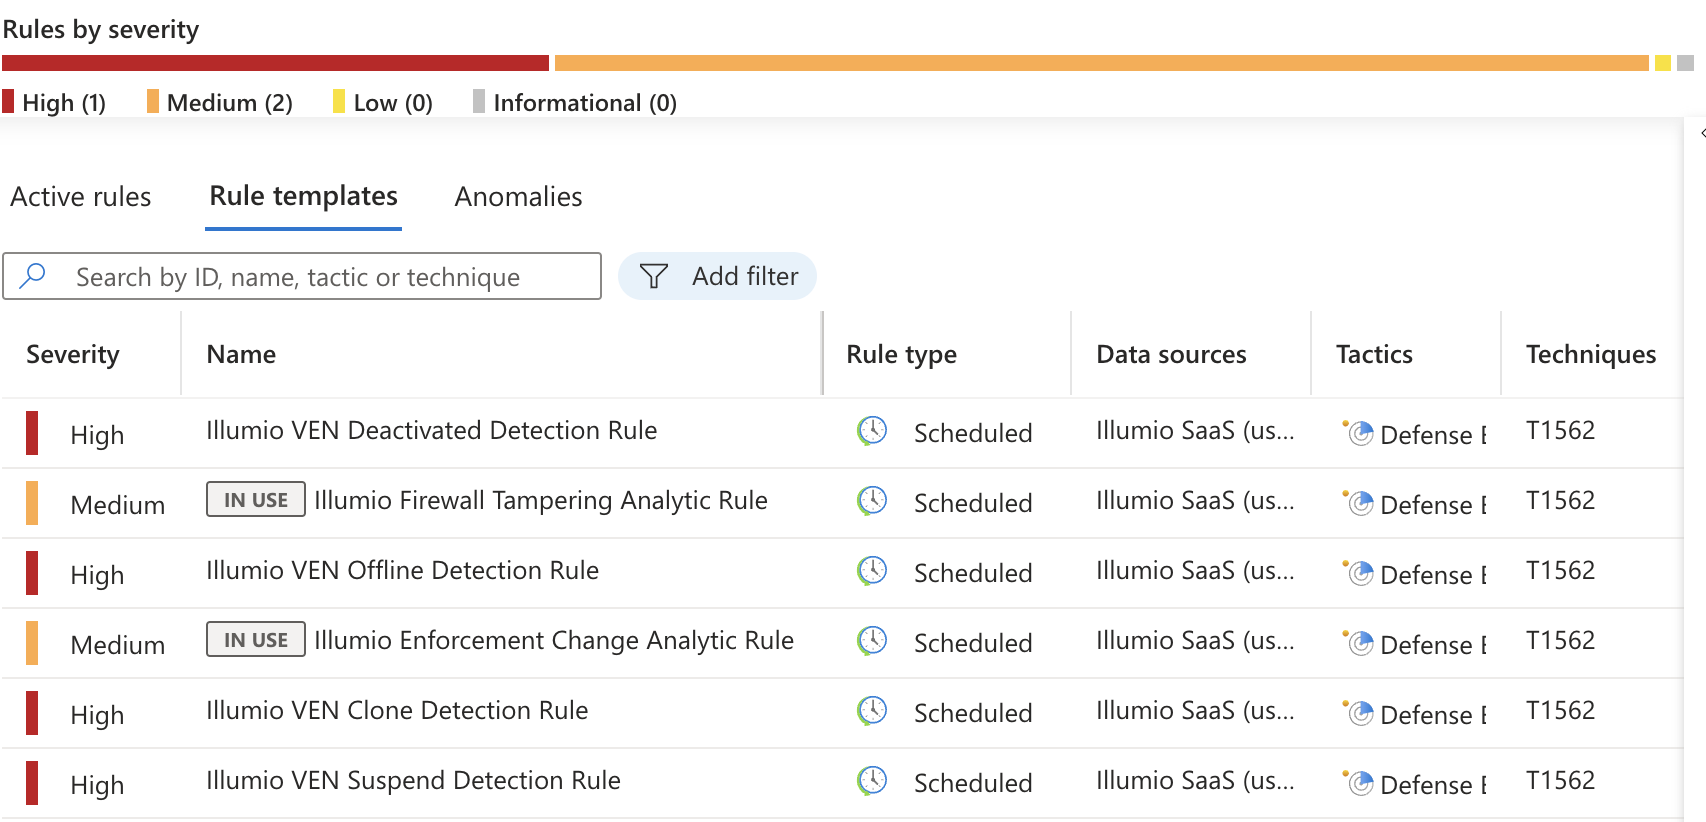
Task: Click tactic icon in VEN Suspend row
Action: (x=1358, y=783)
